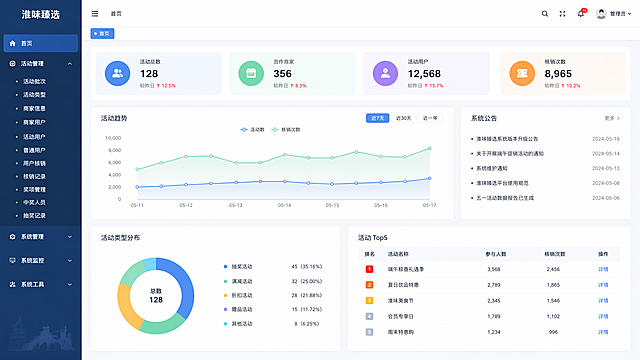Open the notification bell
This screenshot has height=360, width=640.
580,14
